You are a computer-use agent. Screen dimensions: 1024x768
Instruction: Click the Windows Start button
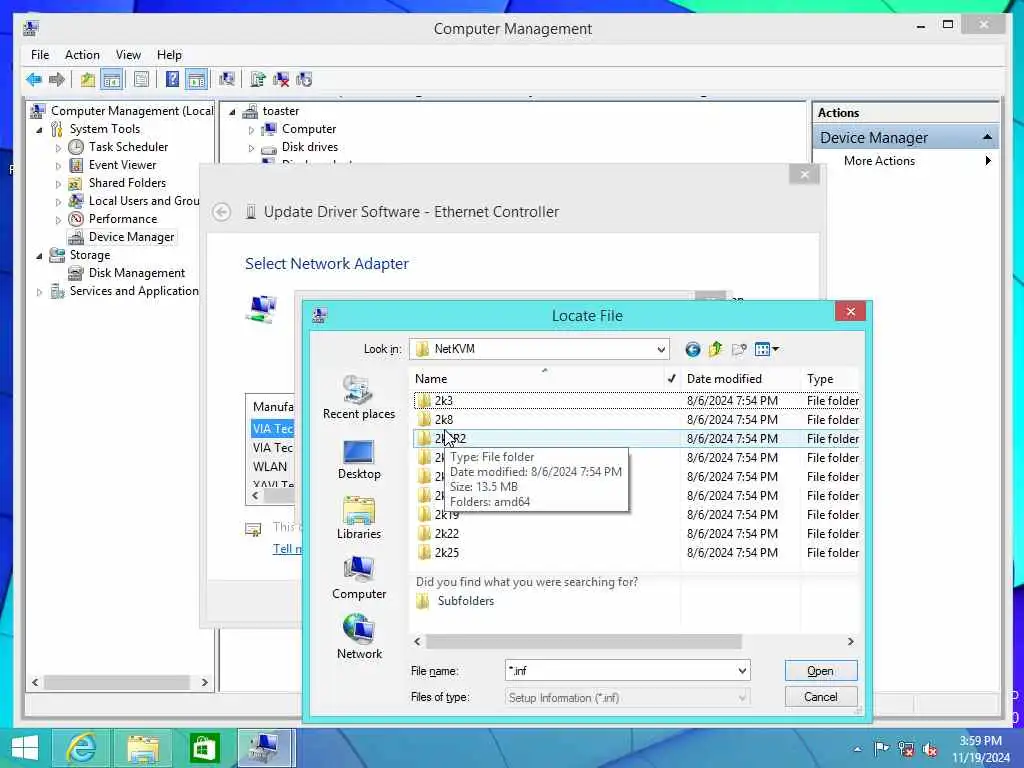coord(25,748)
